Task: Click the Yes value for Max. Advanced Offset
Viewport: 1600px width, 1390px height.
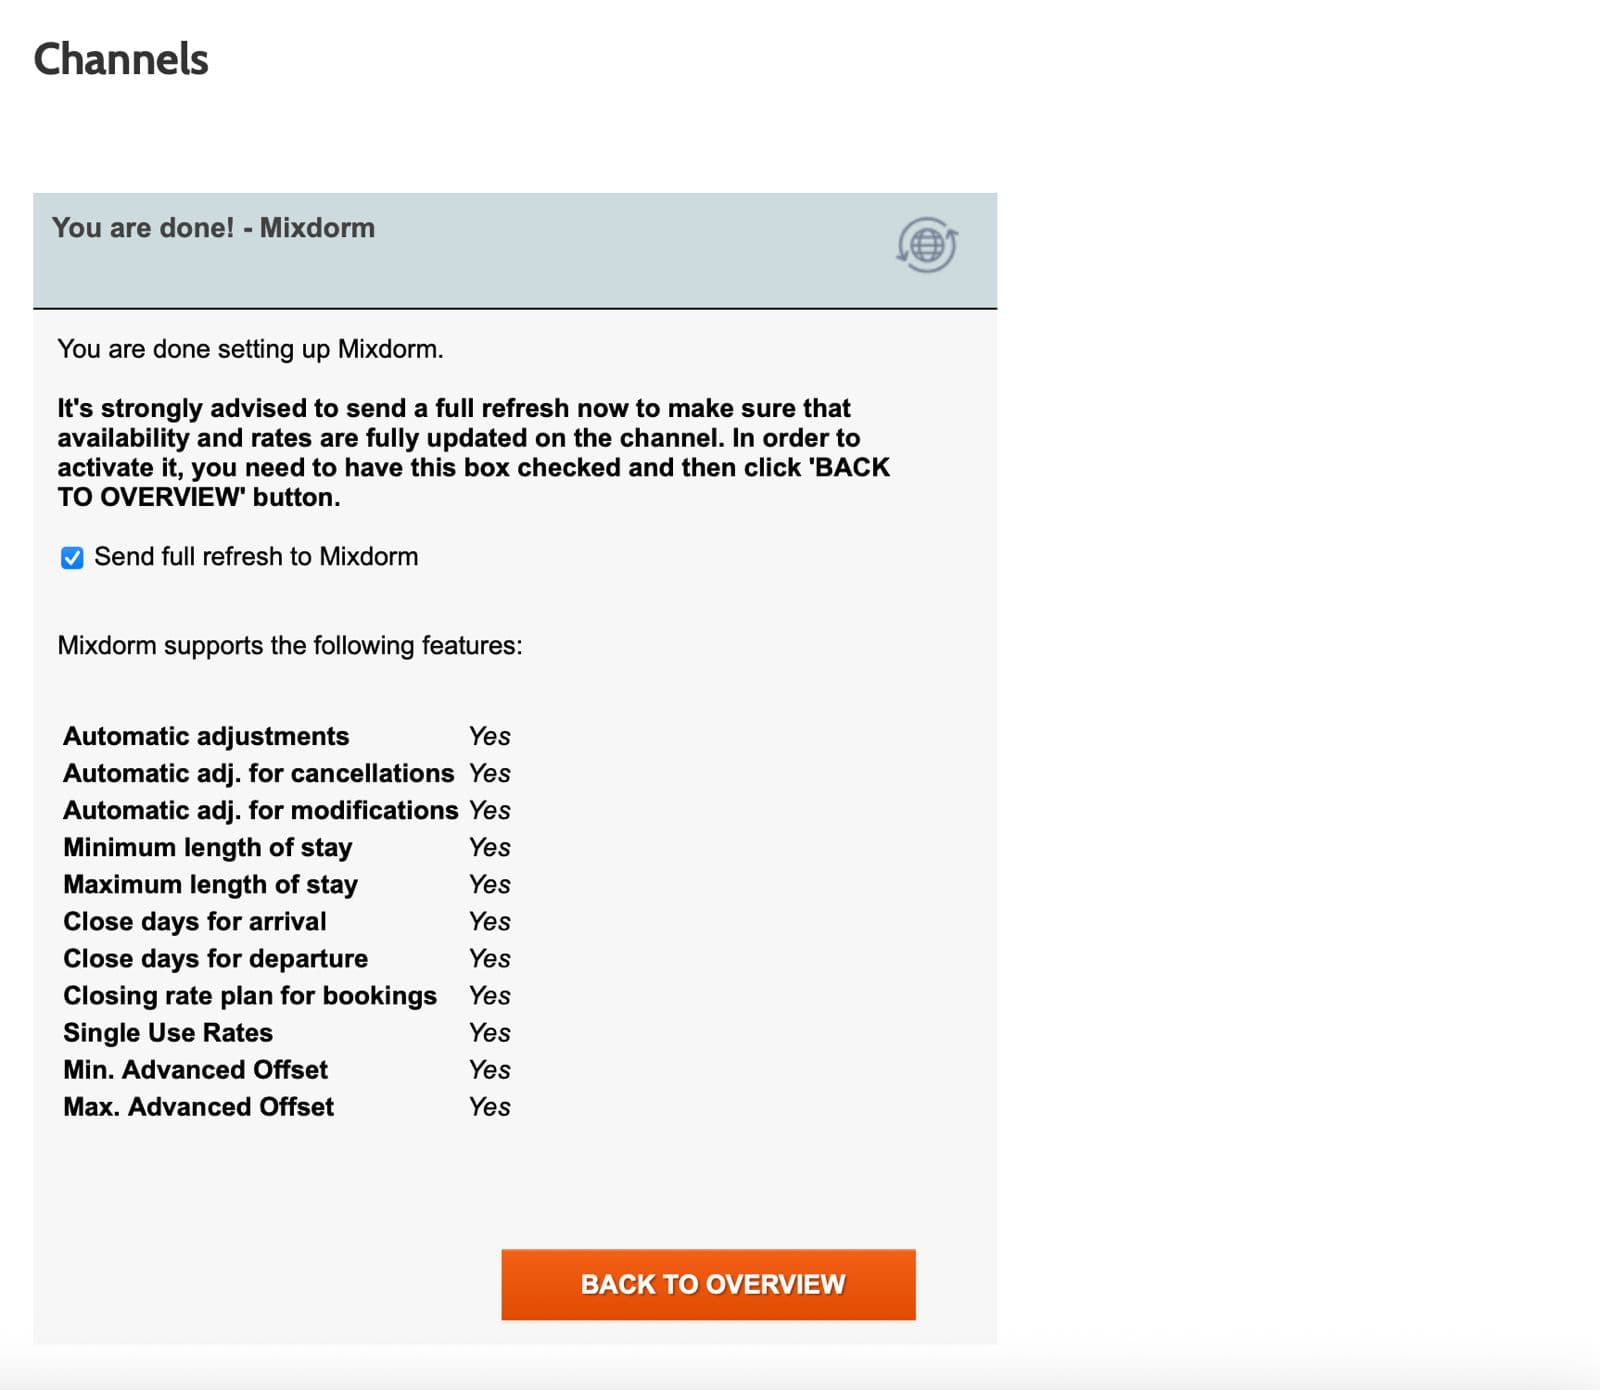Action: coord(490,1106)
